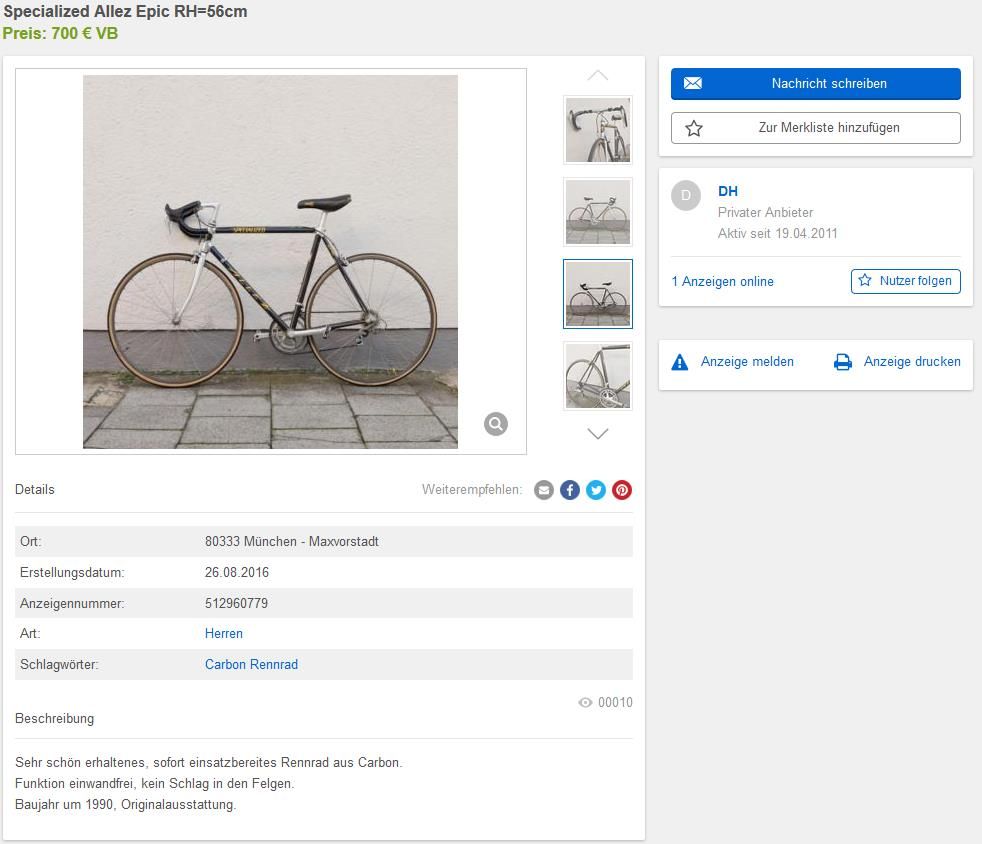Share listing via email icon
This screenshot has width=982, height=844.
544,490
